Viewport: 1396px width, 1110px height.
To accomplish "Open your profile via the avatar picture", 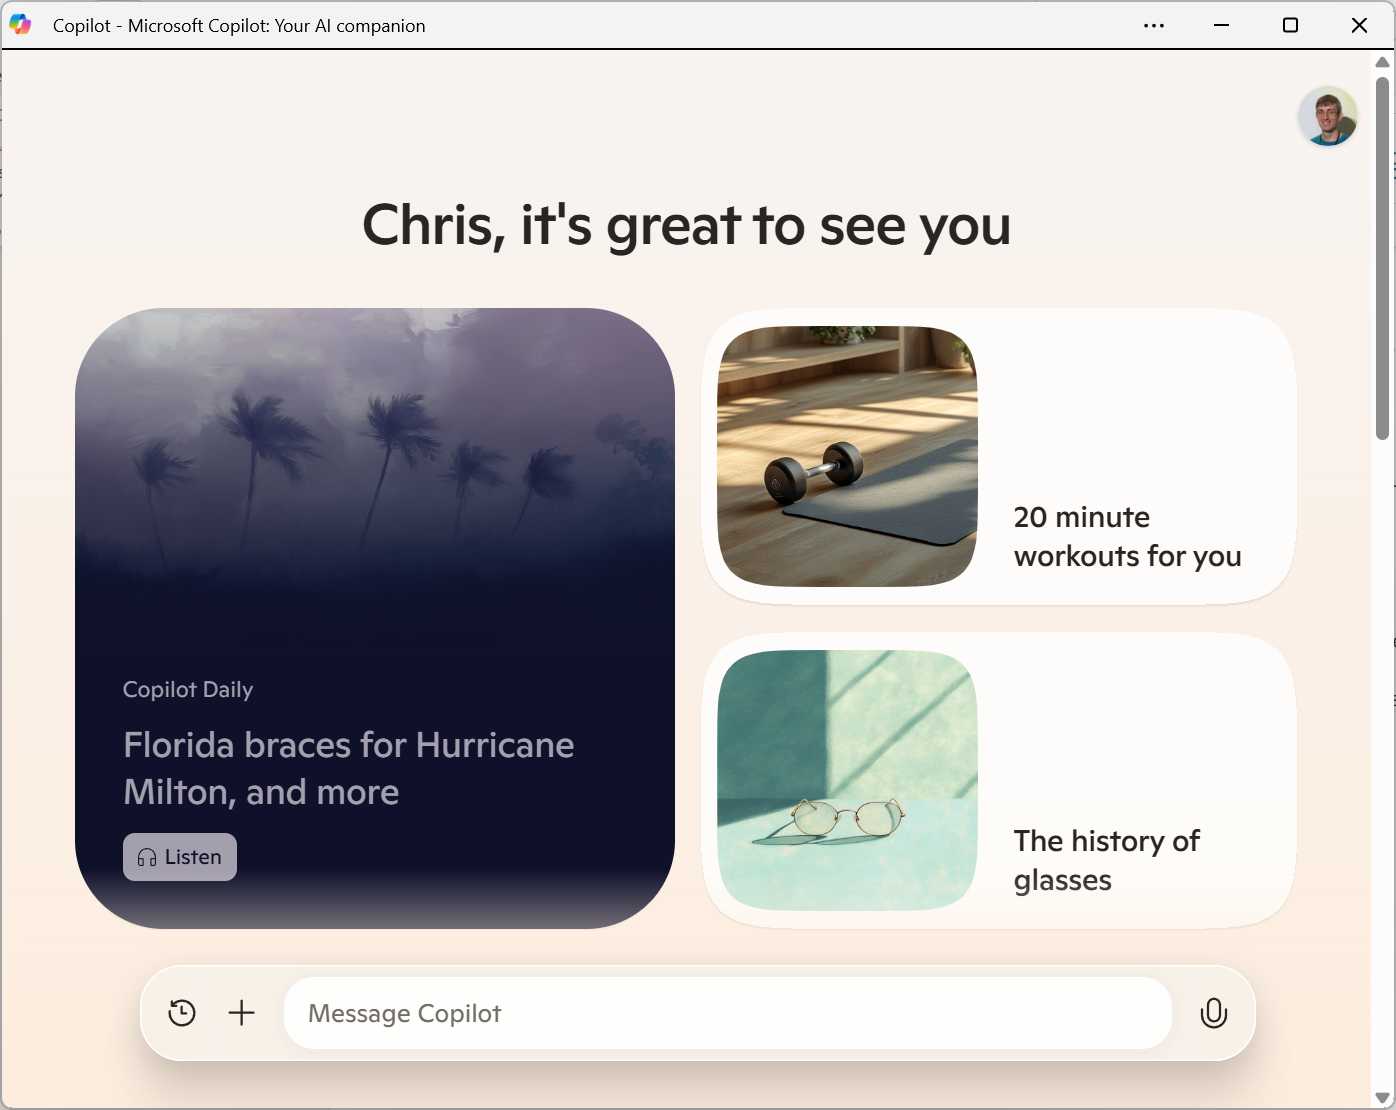I will (1328, 116).
